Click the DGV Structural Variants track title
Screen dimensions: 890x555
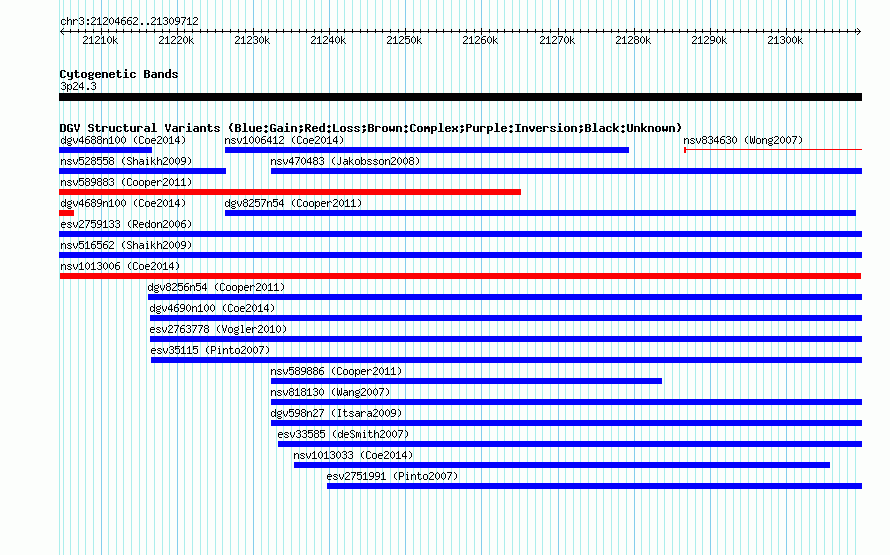click(371, 128)
